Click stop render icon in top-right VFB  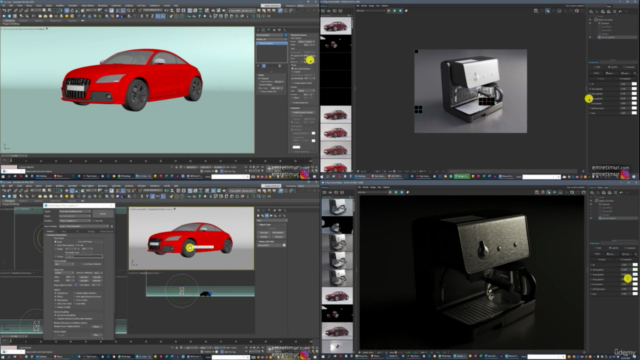[x=577, y=11]
